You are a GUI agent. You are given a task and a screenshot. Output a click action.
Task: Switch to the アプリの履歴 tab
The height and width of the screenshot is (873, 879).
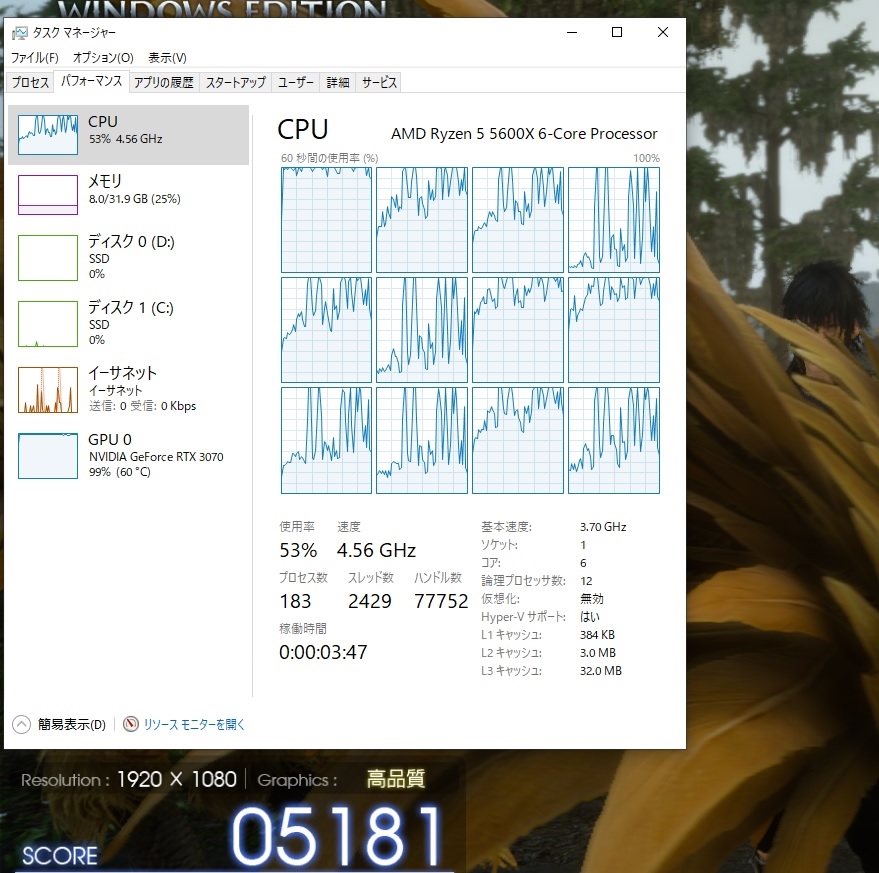pos(164,82)
